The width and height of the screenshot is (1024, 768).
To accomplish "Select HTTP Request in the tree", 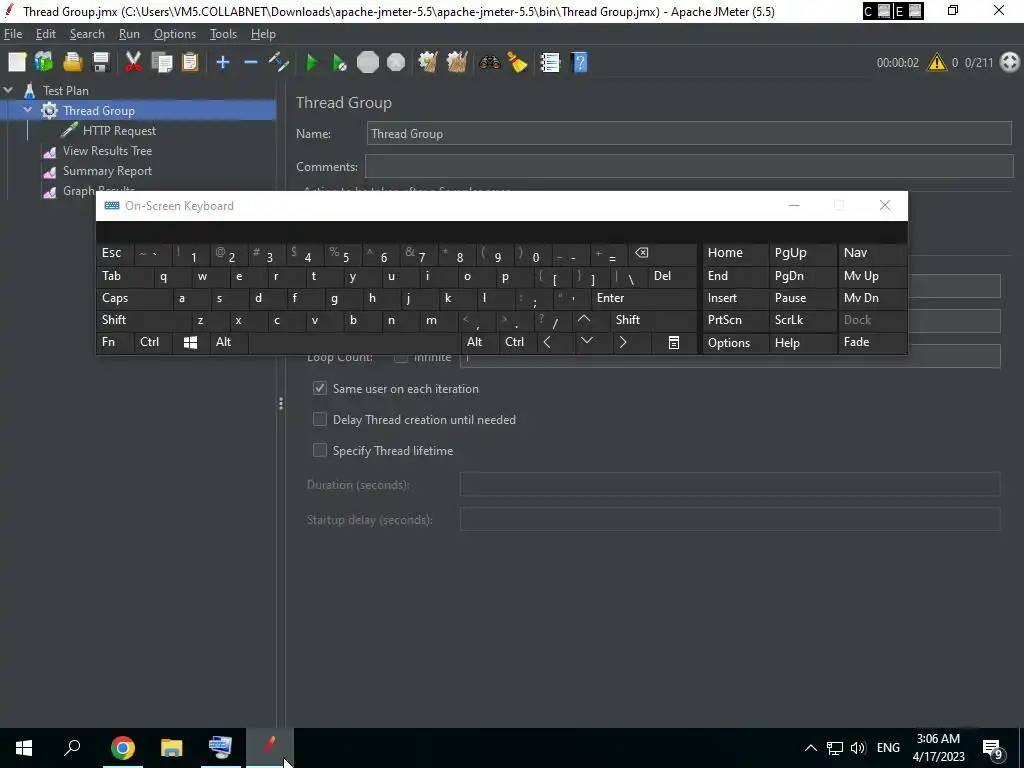I will coord(119,131).
